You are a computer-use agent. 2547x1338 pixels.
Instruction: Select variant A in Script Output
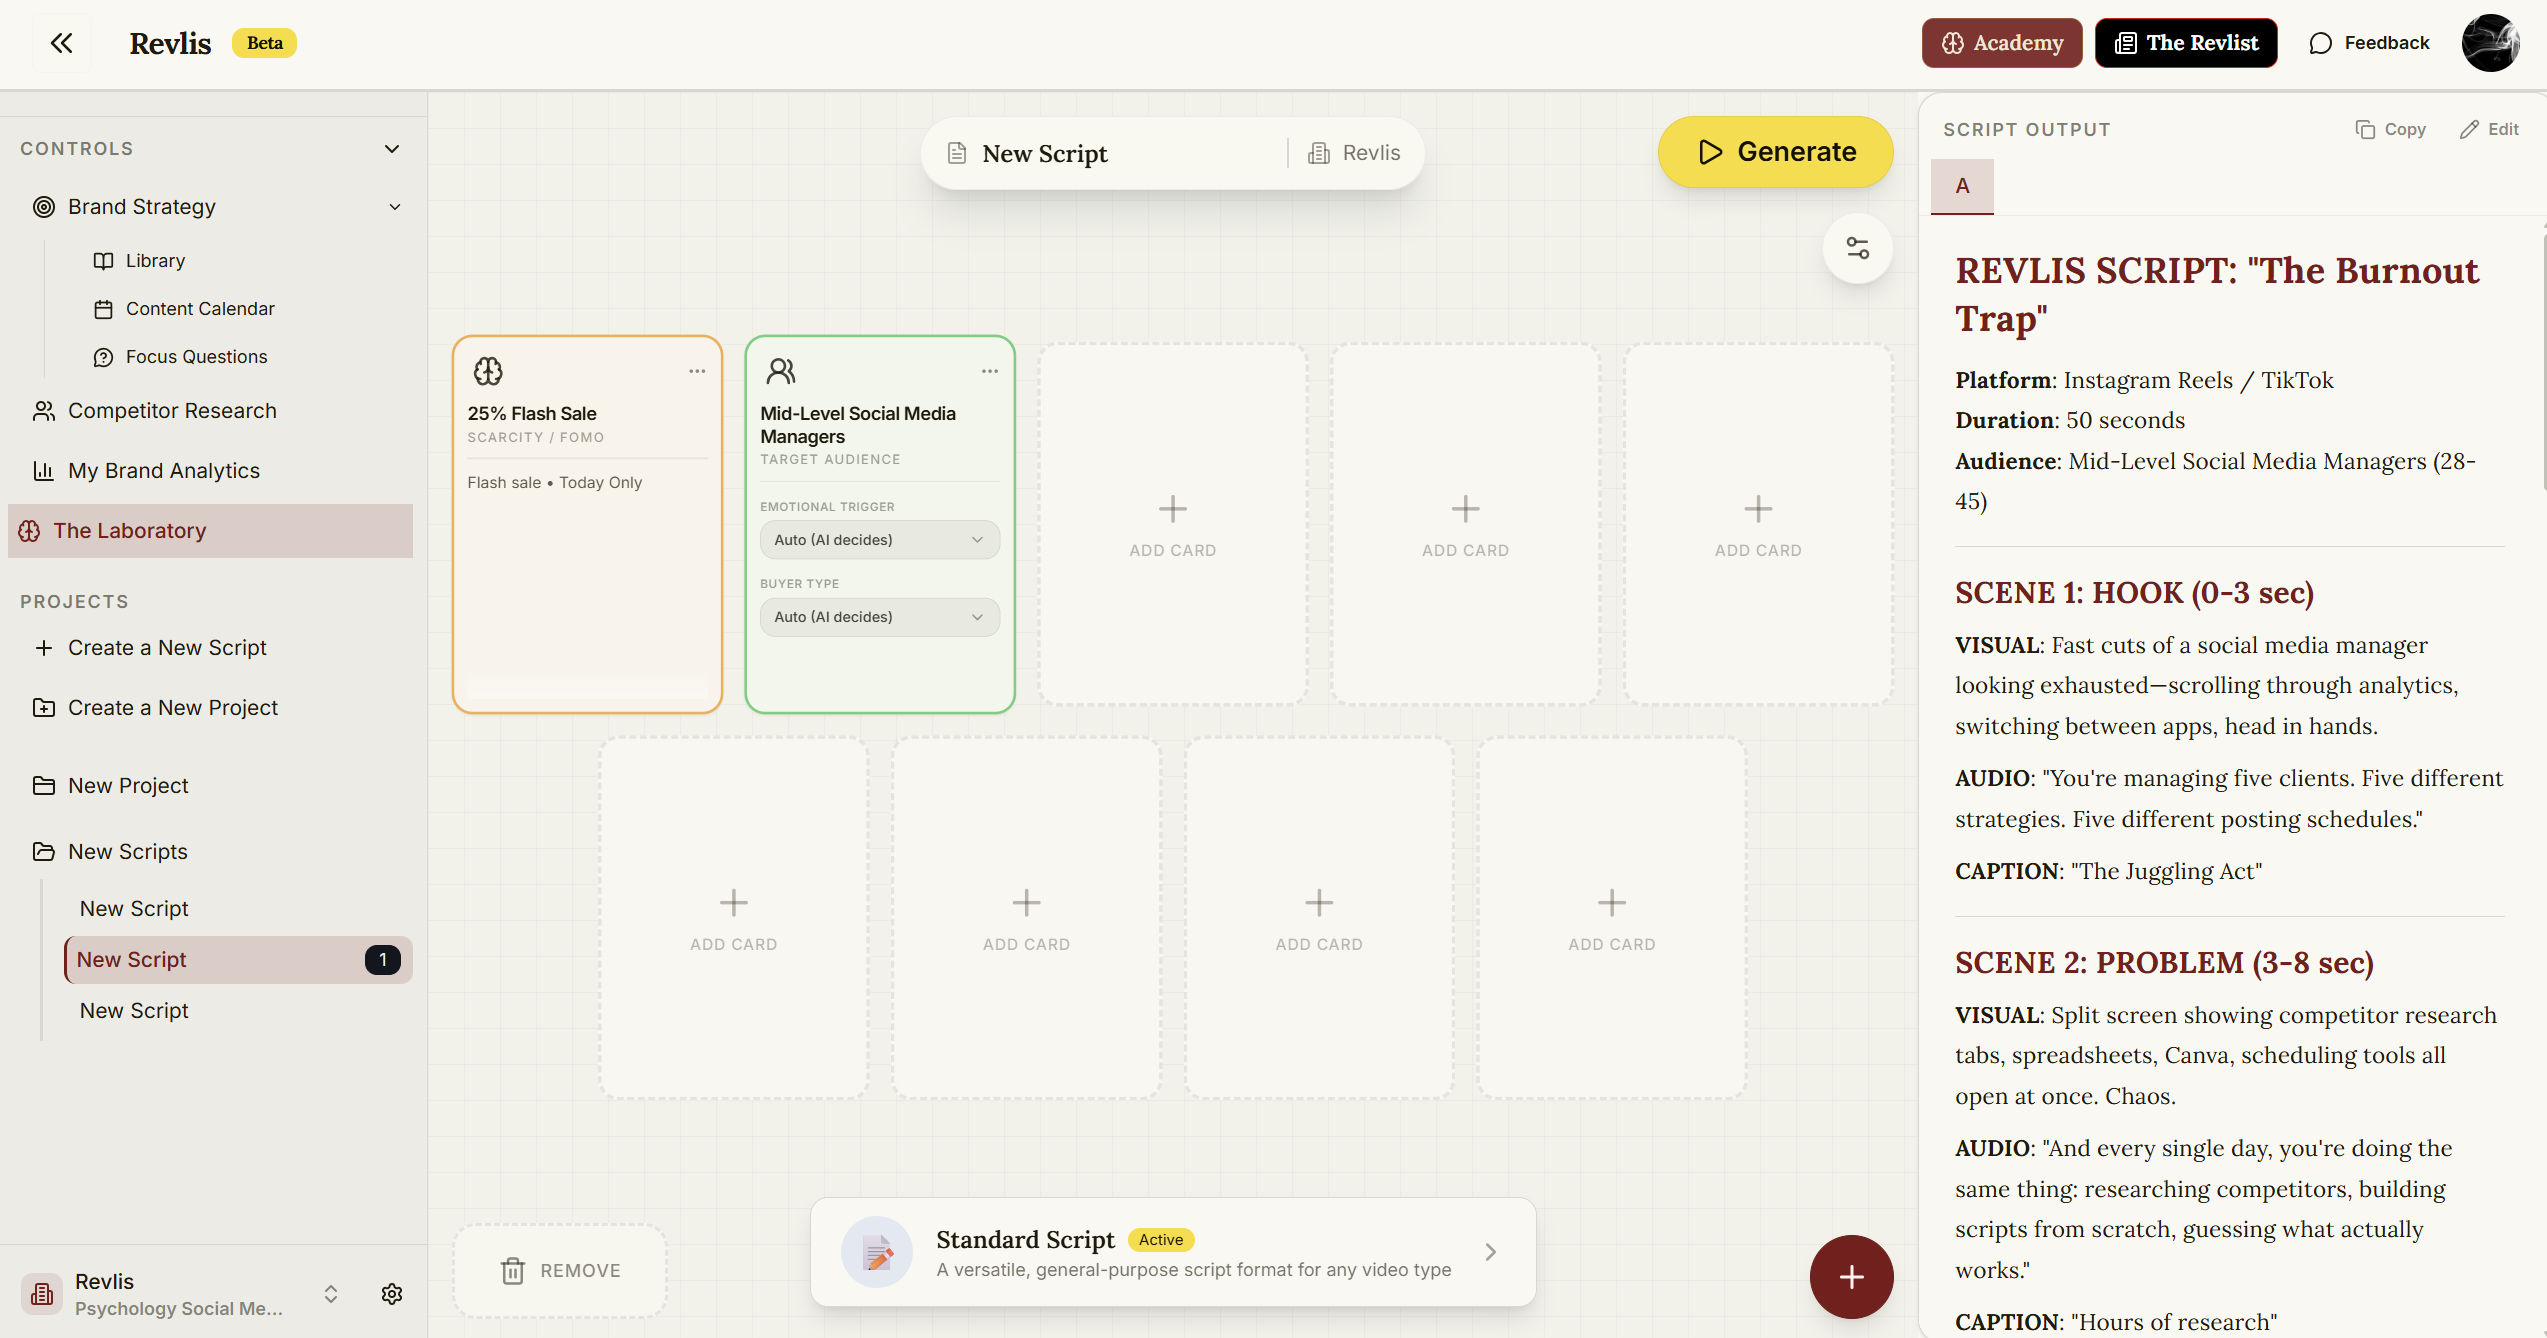[x=1961, y=186]
